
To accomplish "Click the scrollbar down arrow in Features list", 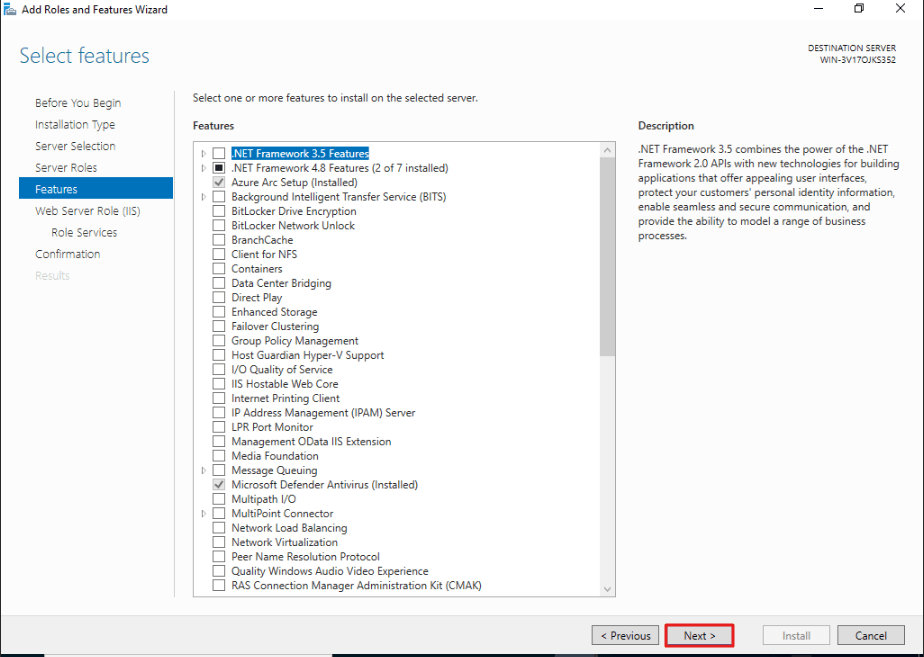I will pos(608,589).
